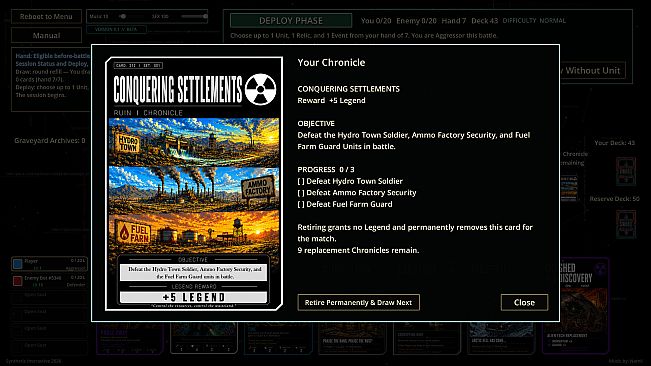The width and height of the screenshot is (651, 366).
Task: Click the Hydro Town artwork panel
Action: click(194, 142)
